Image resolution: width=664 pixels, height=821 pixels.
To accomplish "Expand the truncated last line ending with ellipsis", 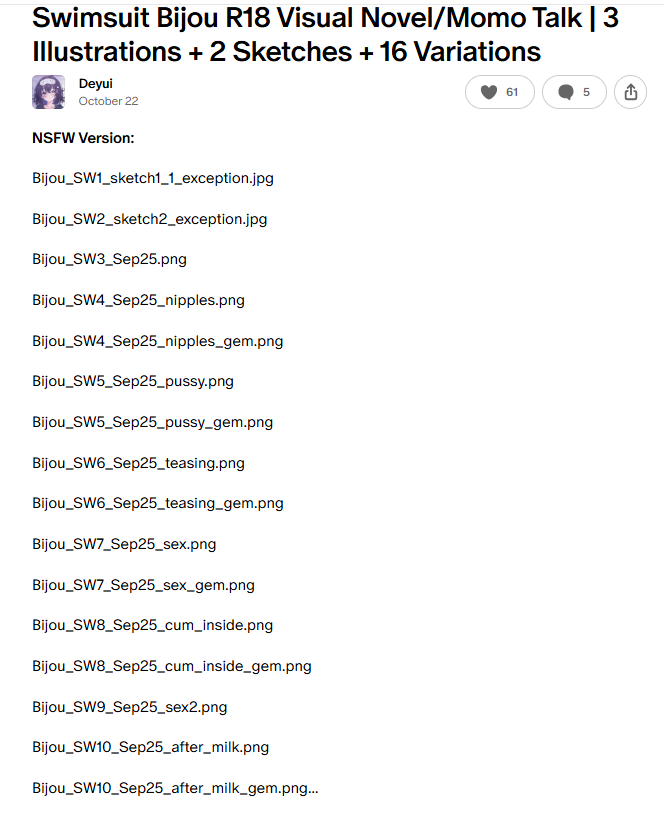I will coord(175,789).
